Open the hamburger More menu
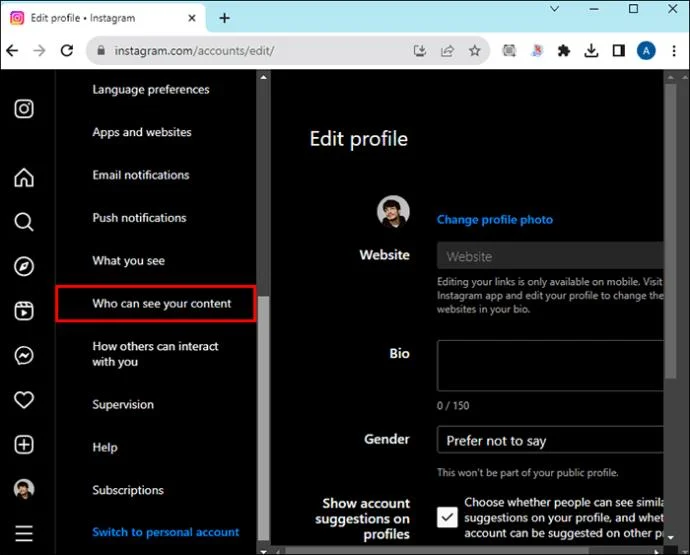Image resolution: width=690 pixels, height=555 pixels. (24, 533)
